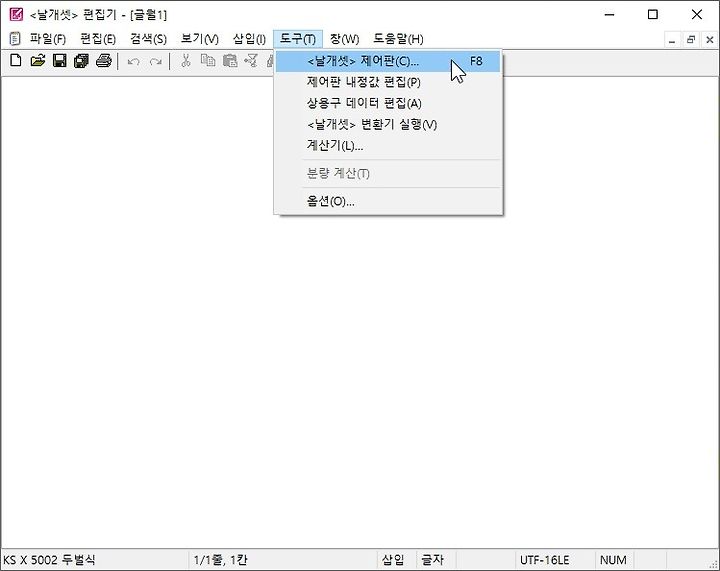720x571 pixels.
Task: Click toolbar icon right of Paste
Action: (251, 61)
